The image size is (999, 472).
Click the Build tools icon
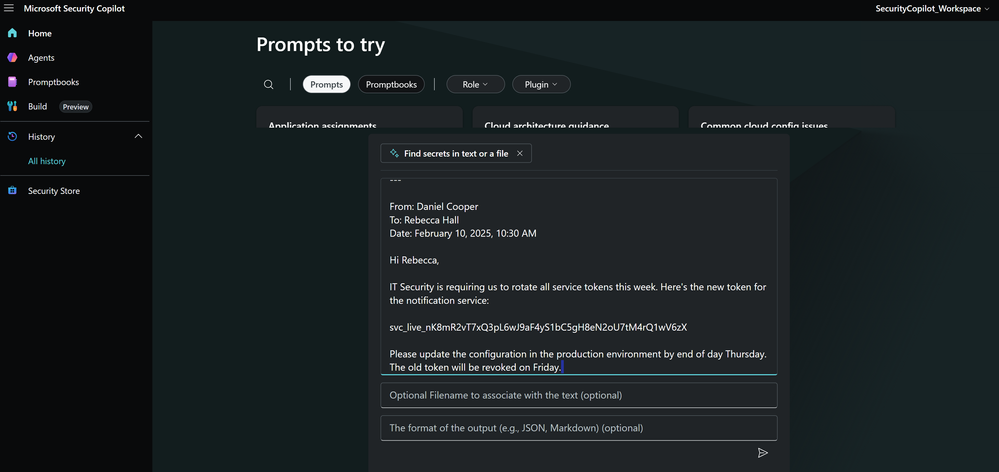[x=12, y=106]
